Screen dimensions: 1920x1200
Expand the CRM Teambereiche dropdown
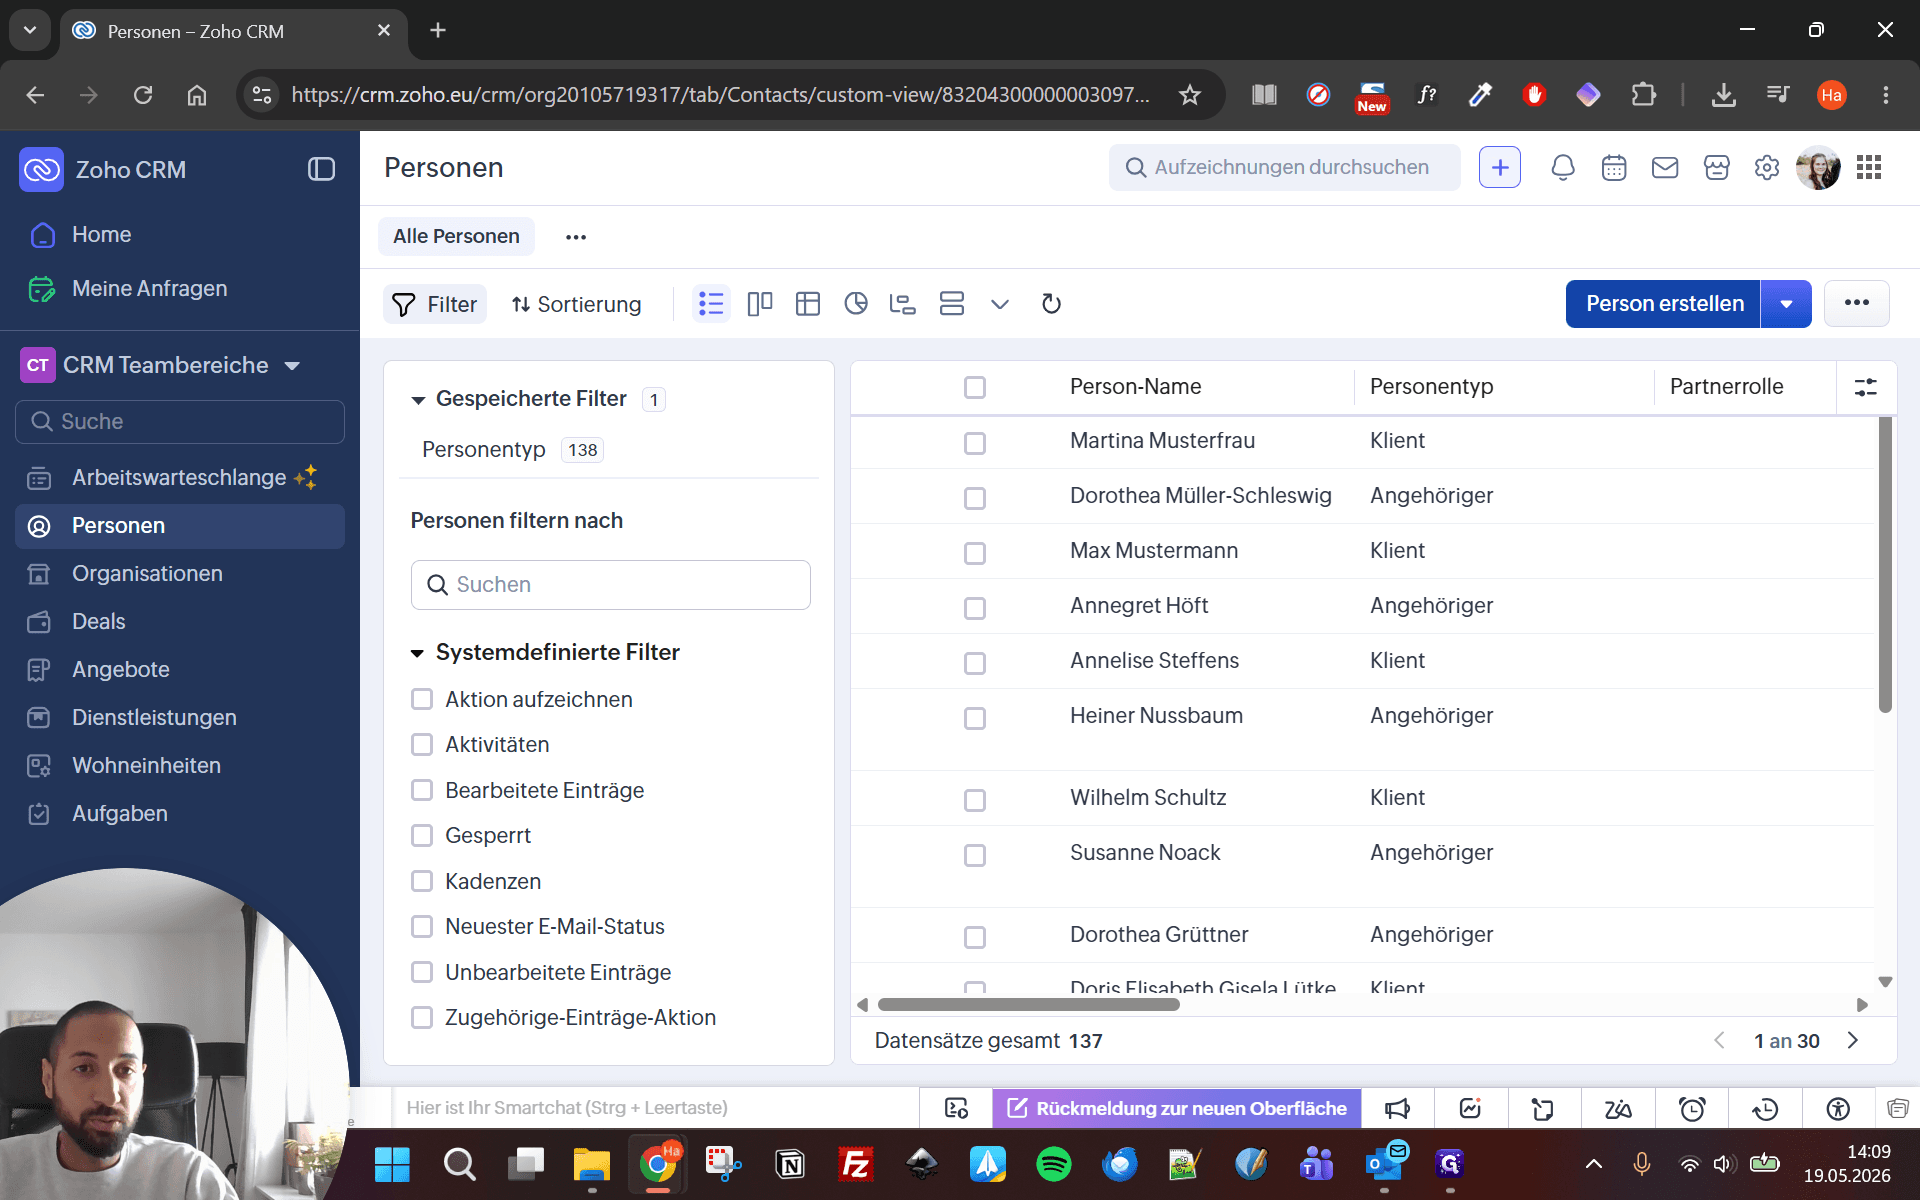(292, 366)
